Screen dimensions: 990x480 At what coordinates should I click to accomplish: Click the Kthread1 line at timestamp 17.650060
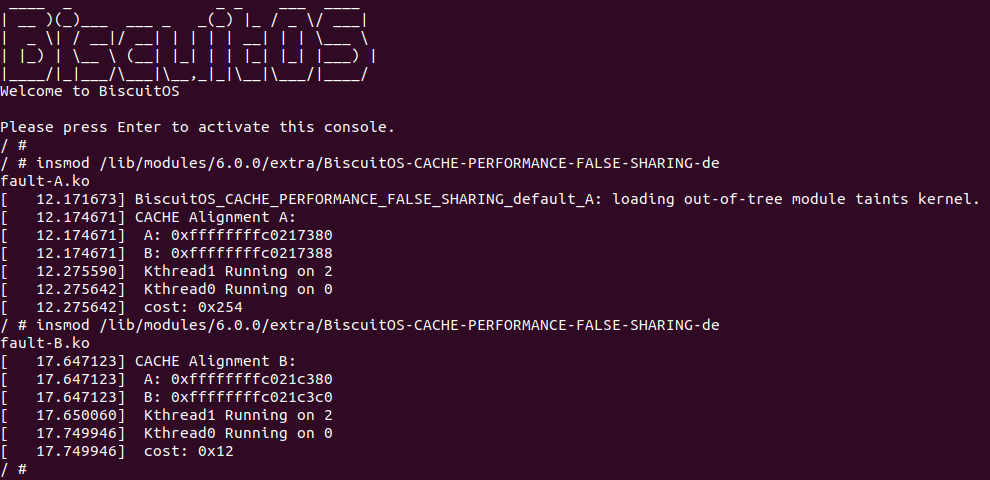(238, 415)
